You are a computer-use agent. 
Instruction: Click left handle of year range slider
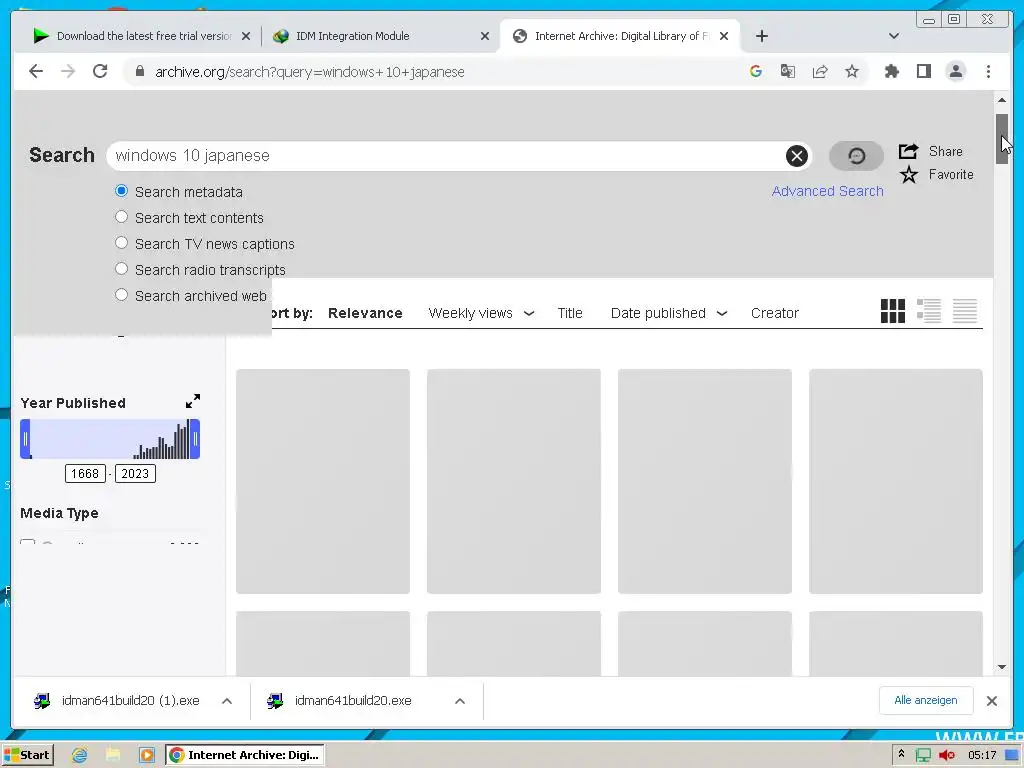click(25, 439)
